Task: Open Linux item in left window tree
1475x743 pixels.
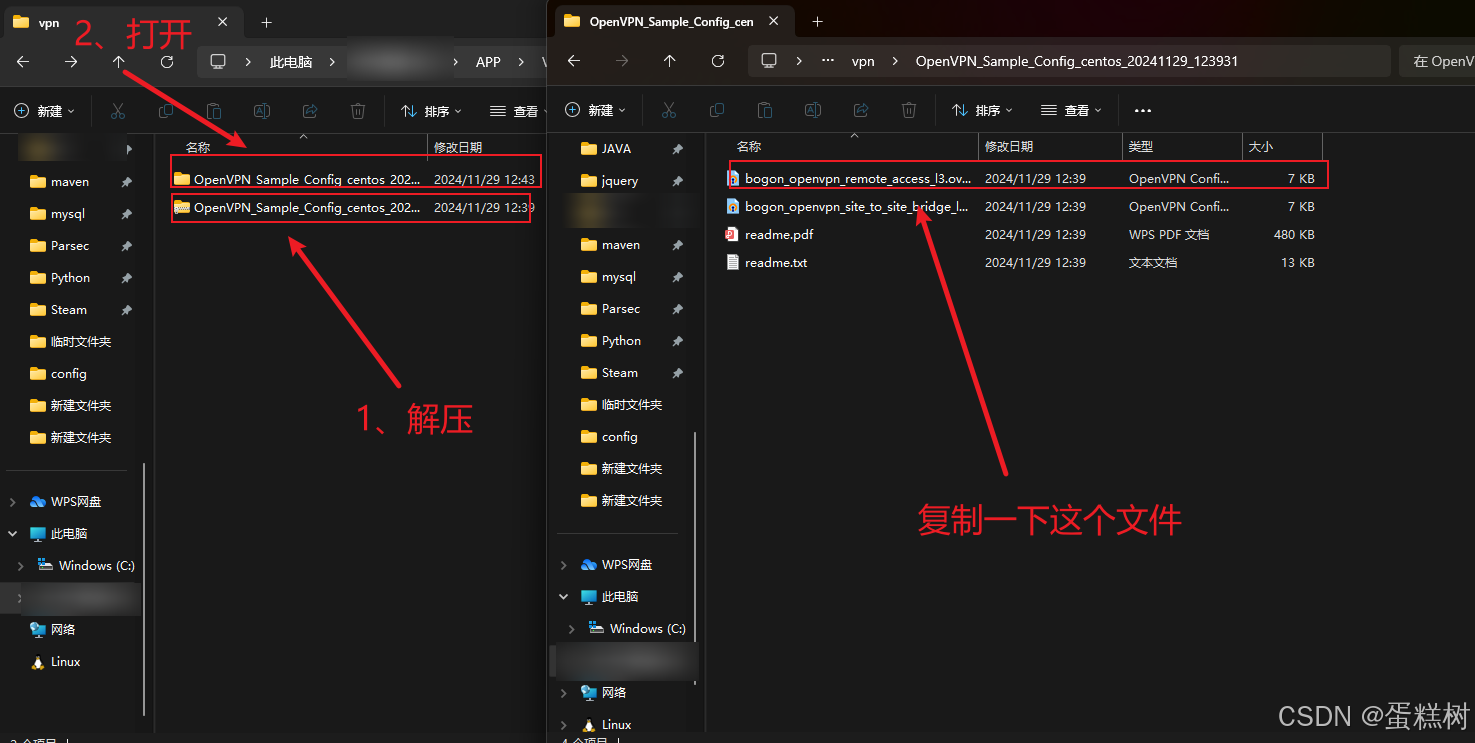Action: click(66, 662)
